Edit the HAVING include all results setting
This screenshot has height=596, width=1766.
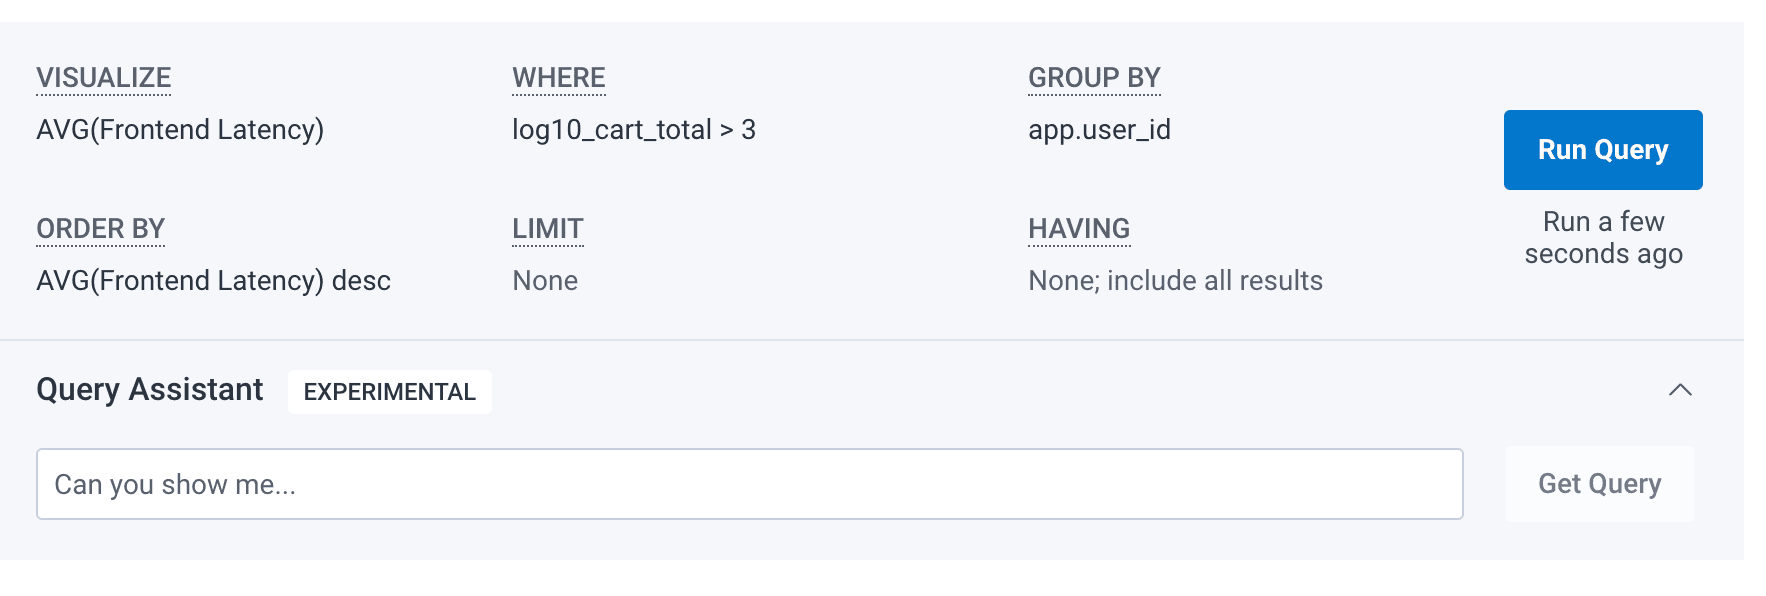1175,280
